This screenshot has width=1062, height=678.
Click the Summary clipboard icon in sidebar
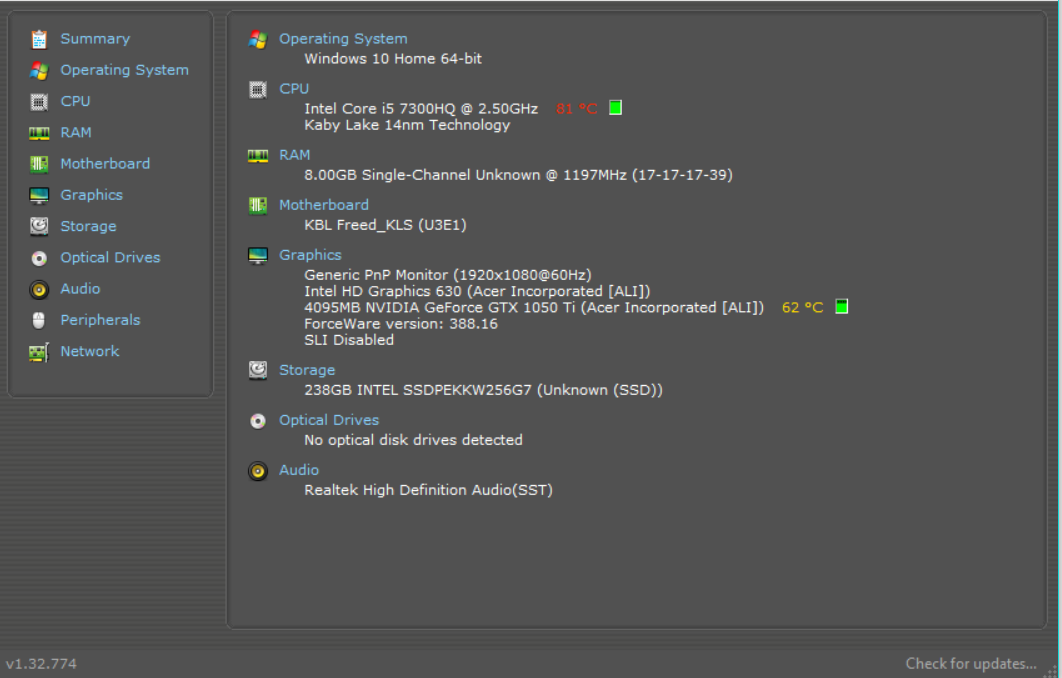point(39,39)
